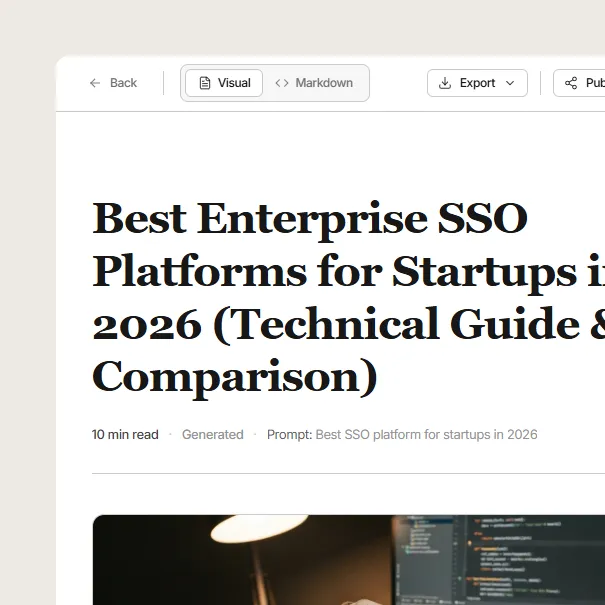Click the "Generated" status text

point(213,434)
